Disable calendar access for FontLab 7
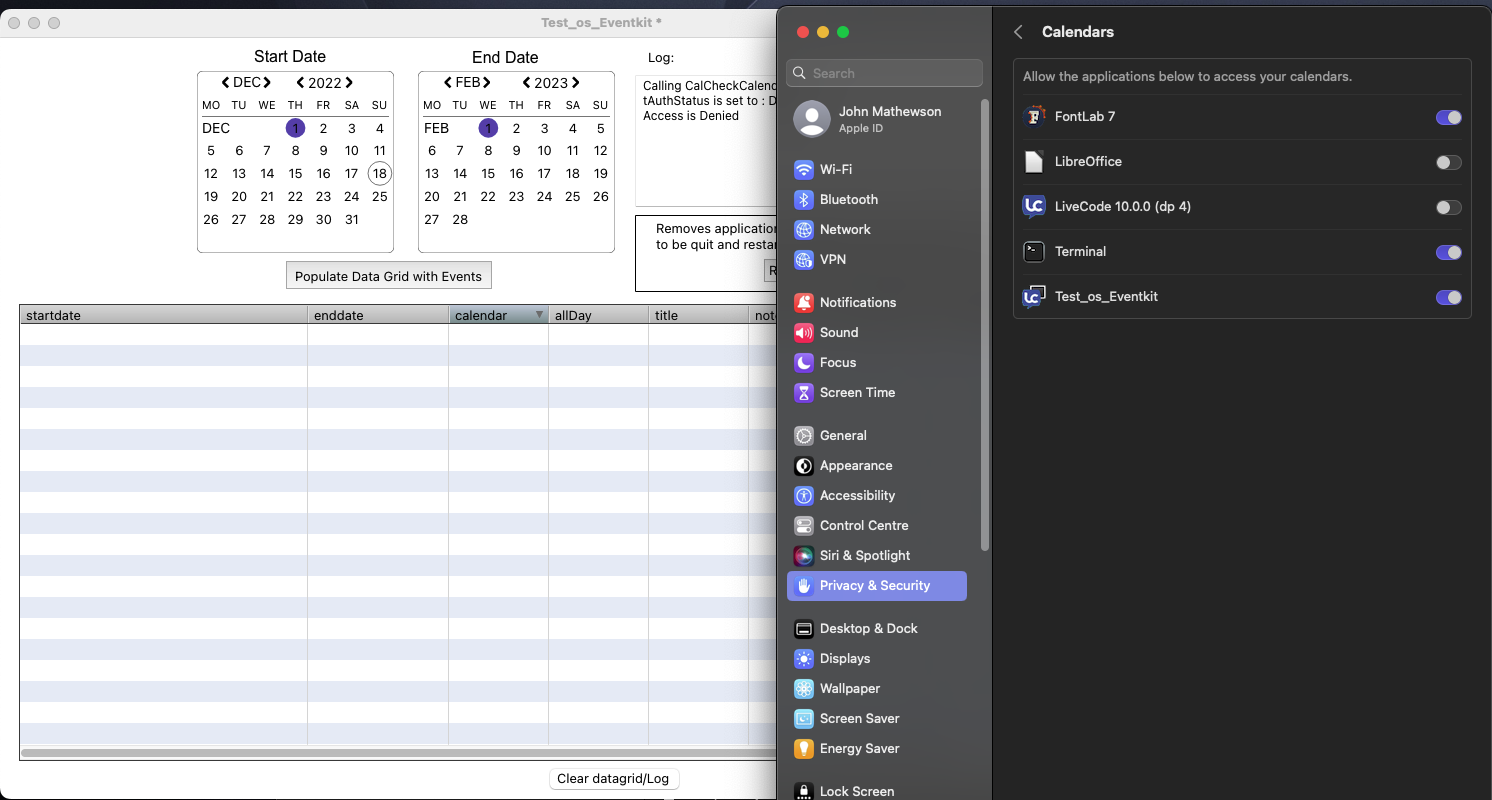The image size is (1492, 800). (1448, 118)
